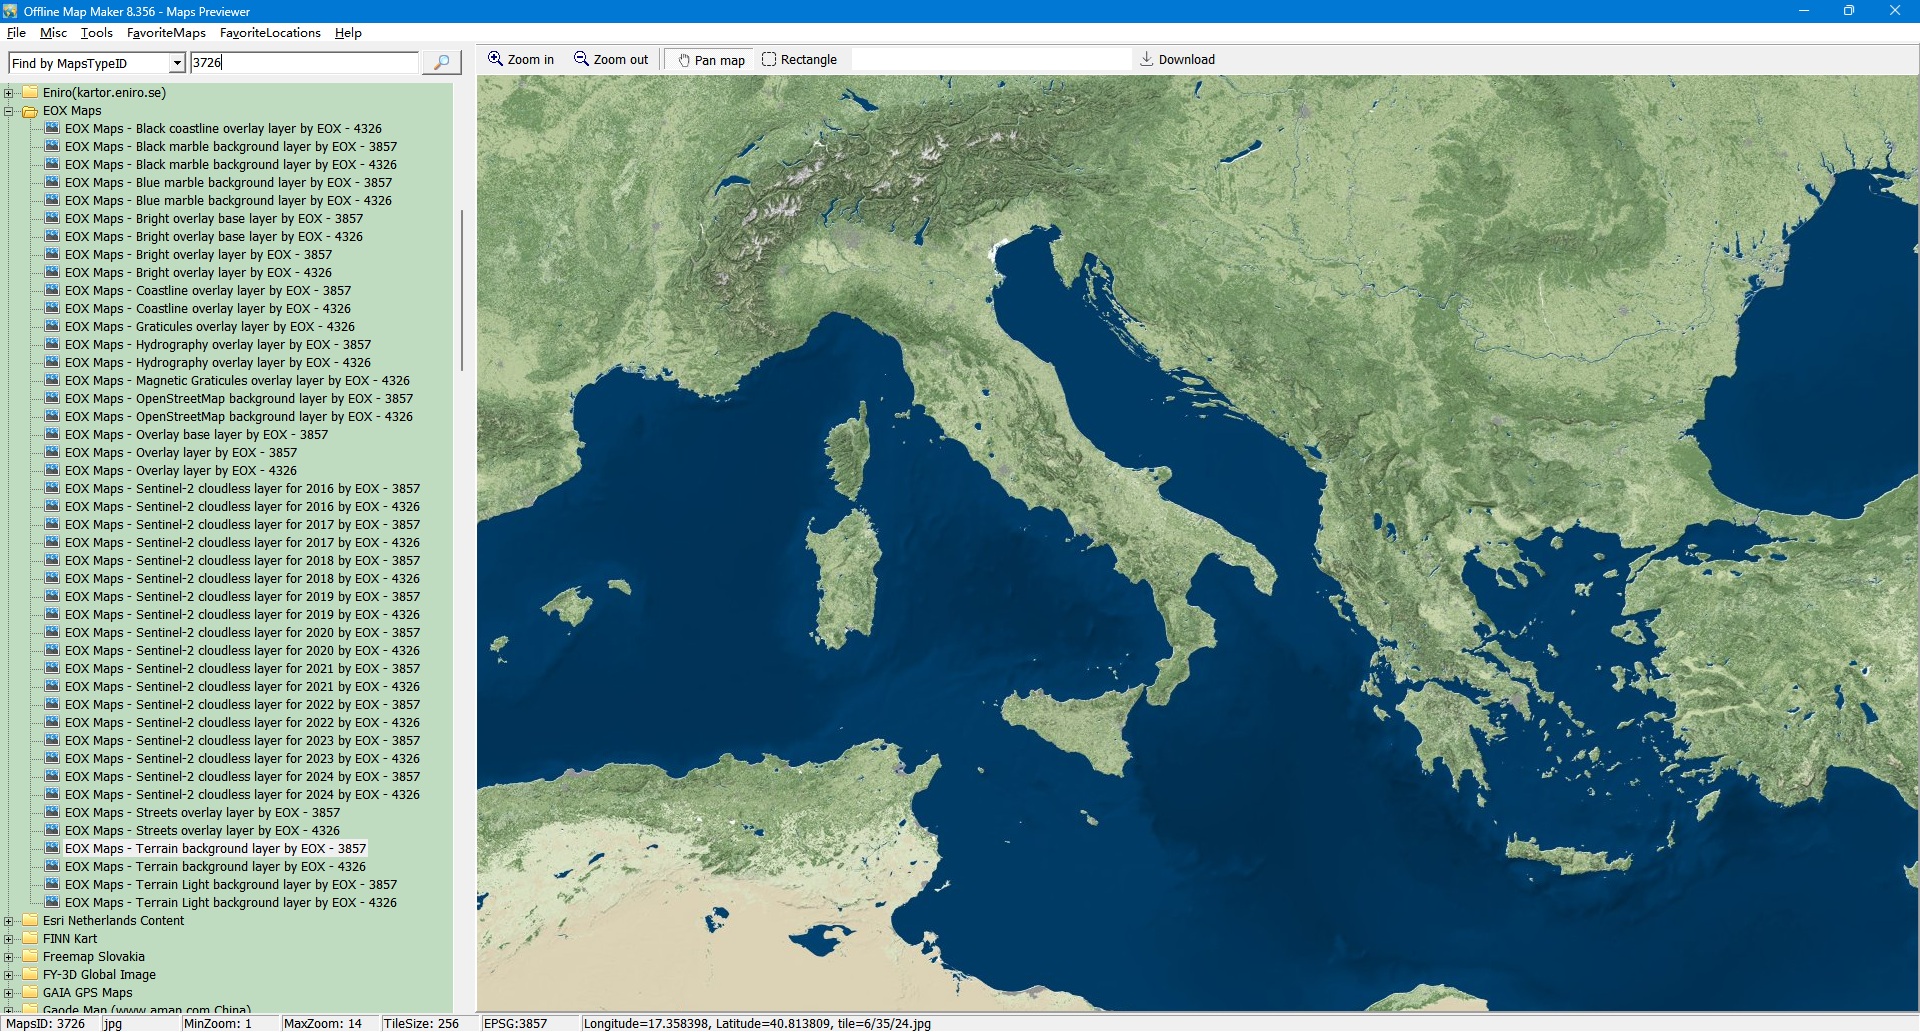This screenshot has width=1920, height=1032.
Task: Open the FavoriteMaps menu
Action: click(x=166, y=33)
